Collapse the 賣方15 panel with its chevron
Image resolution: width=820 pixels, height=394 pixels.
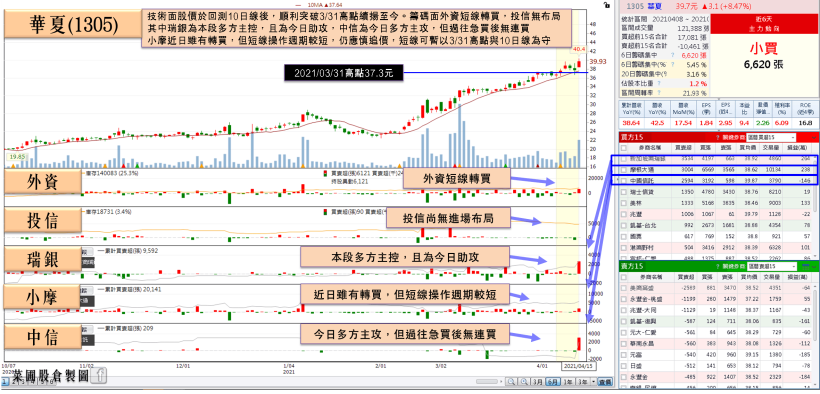[x=814, y=266]
